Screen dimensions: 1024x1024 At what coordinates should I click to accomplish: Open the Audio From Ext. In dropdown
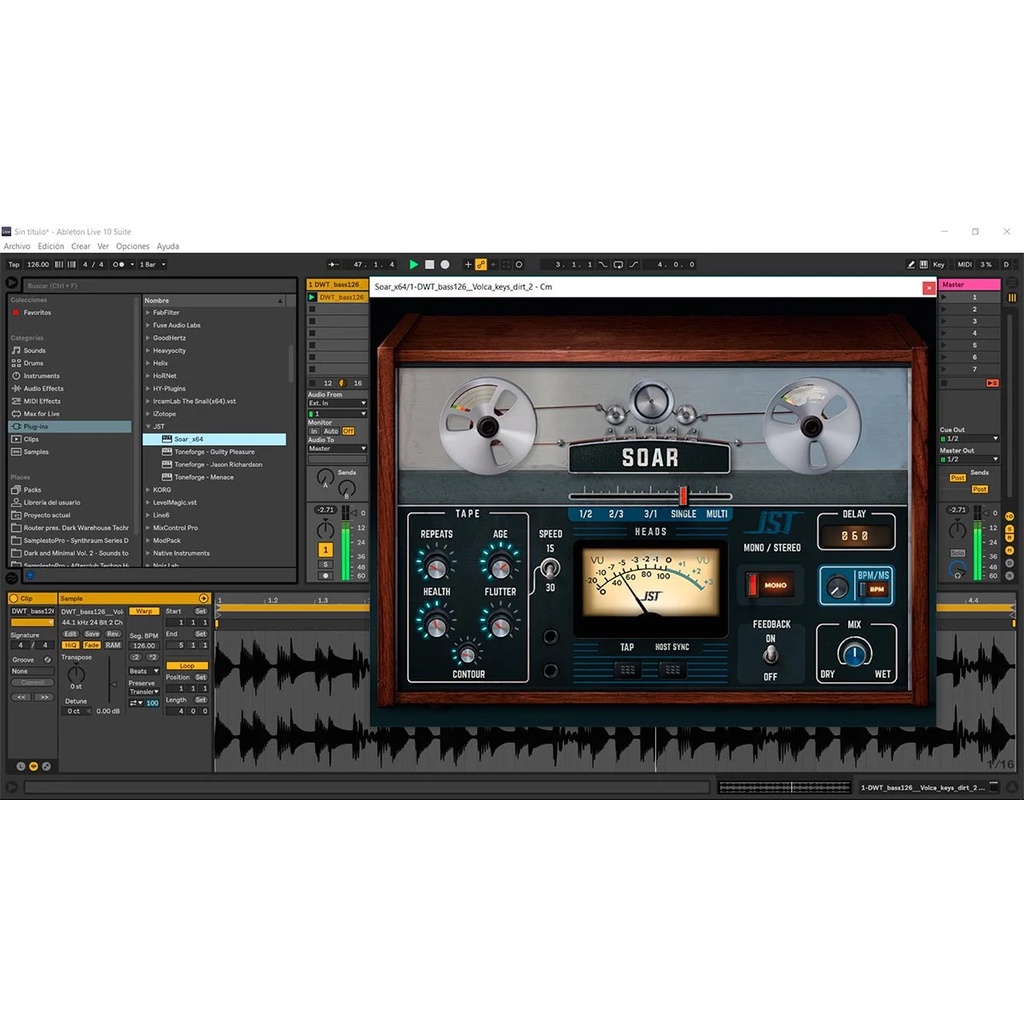pos(337,404)
